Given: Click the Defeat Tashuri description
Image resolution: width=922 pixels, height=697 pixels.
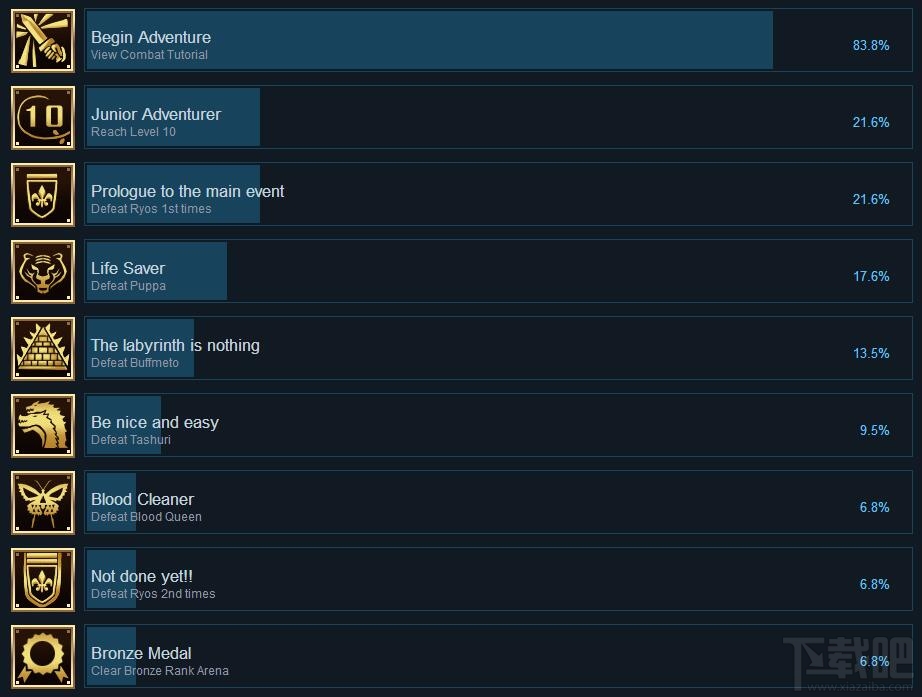Looking at the screenshot, I should click(131, 440).
